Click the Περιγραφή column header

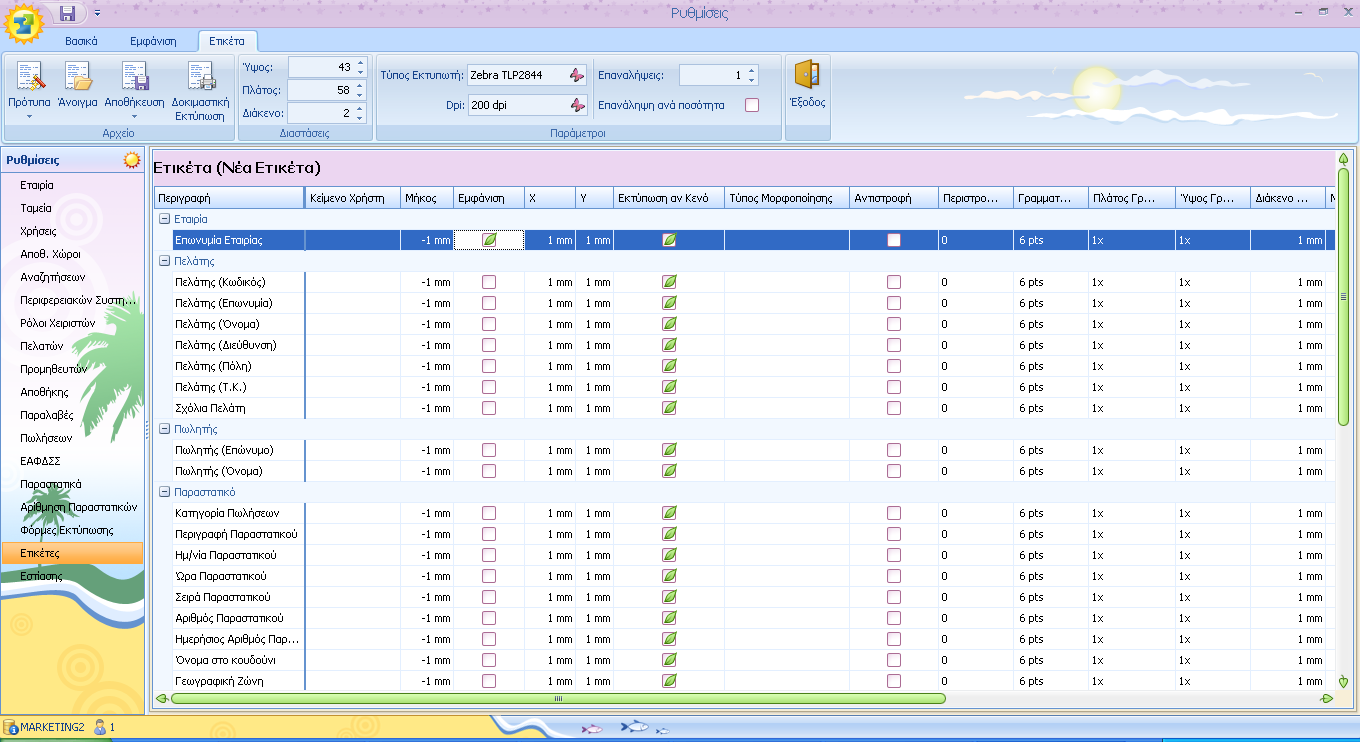pyautogui.click(x=229, y=198)
